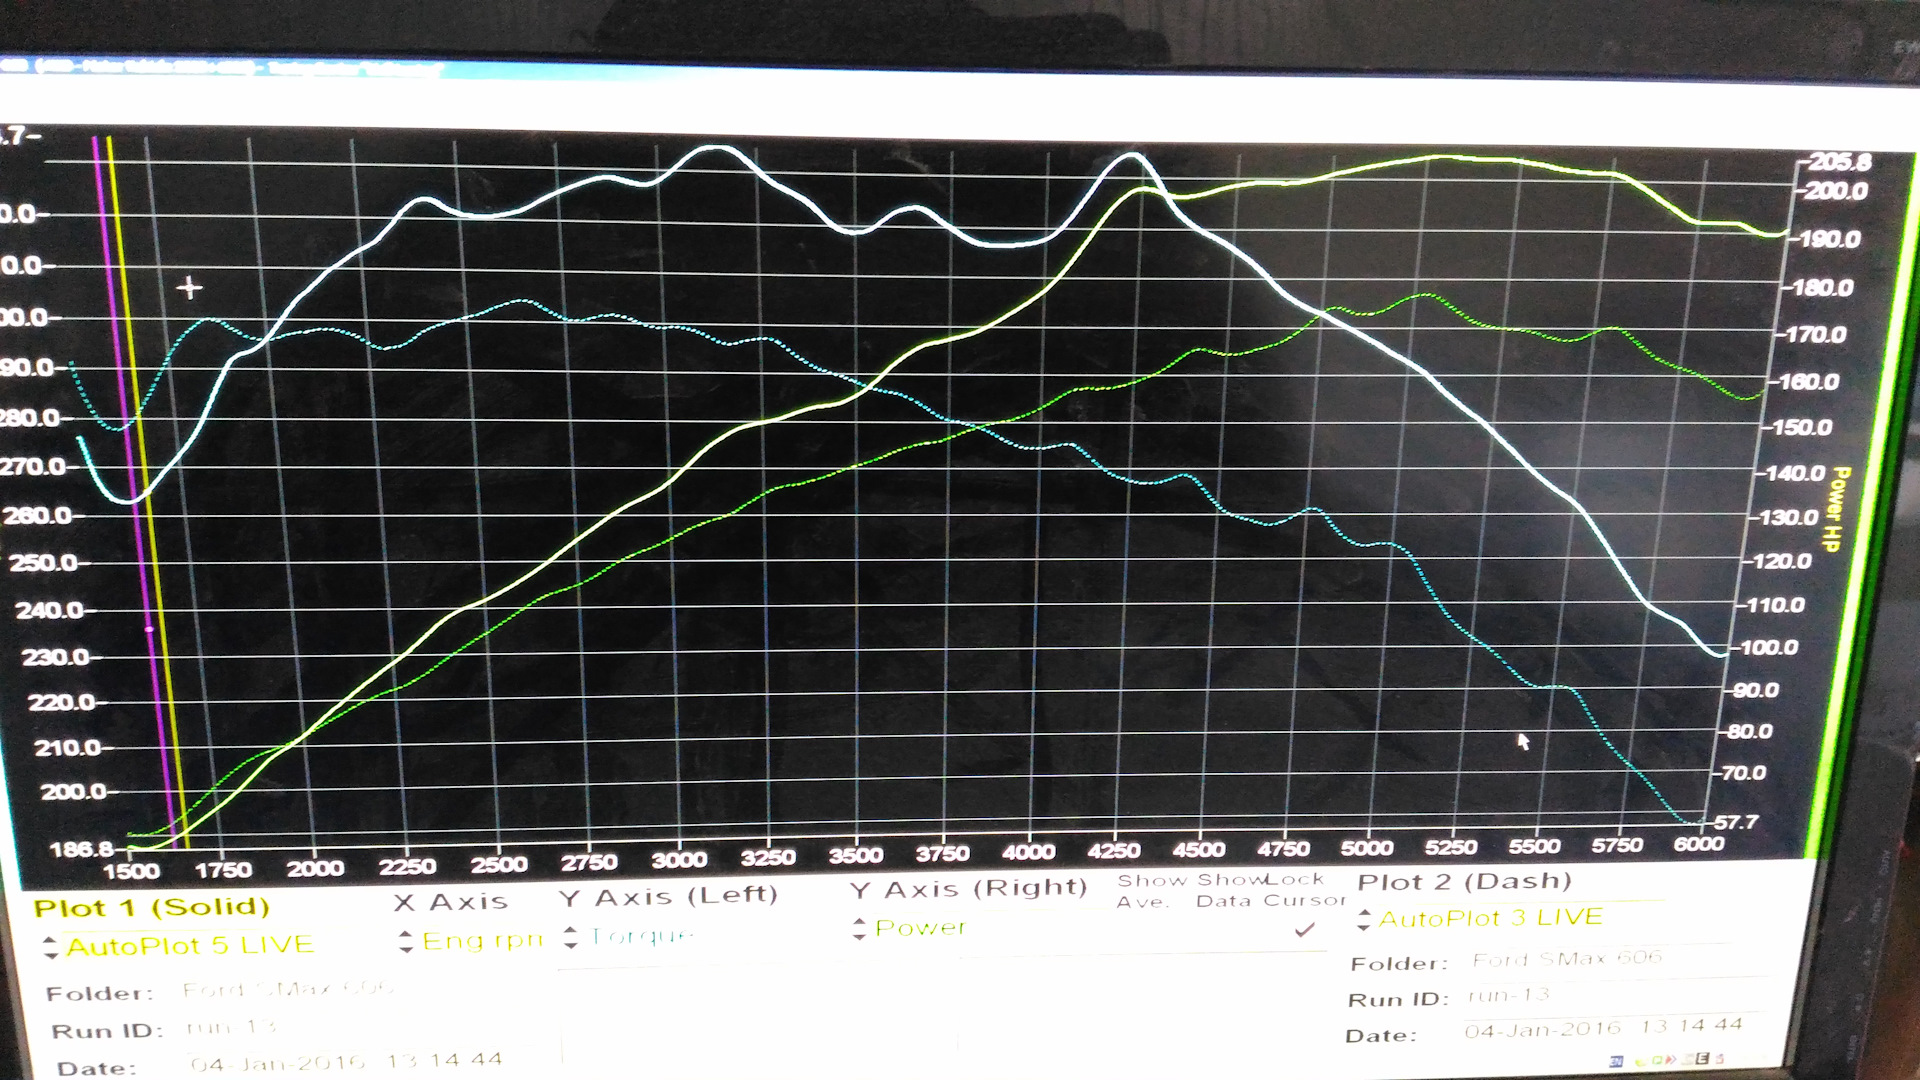Click the 1500 rpm tick label
1920x1080 pixels.
coord(132,871)
